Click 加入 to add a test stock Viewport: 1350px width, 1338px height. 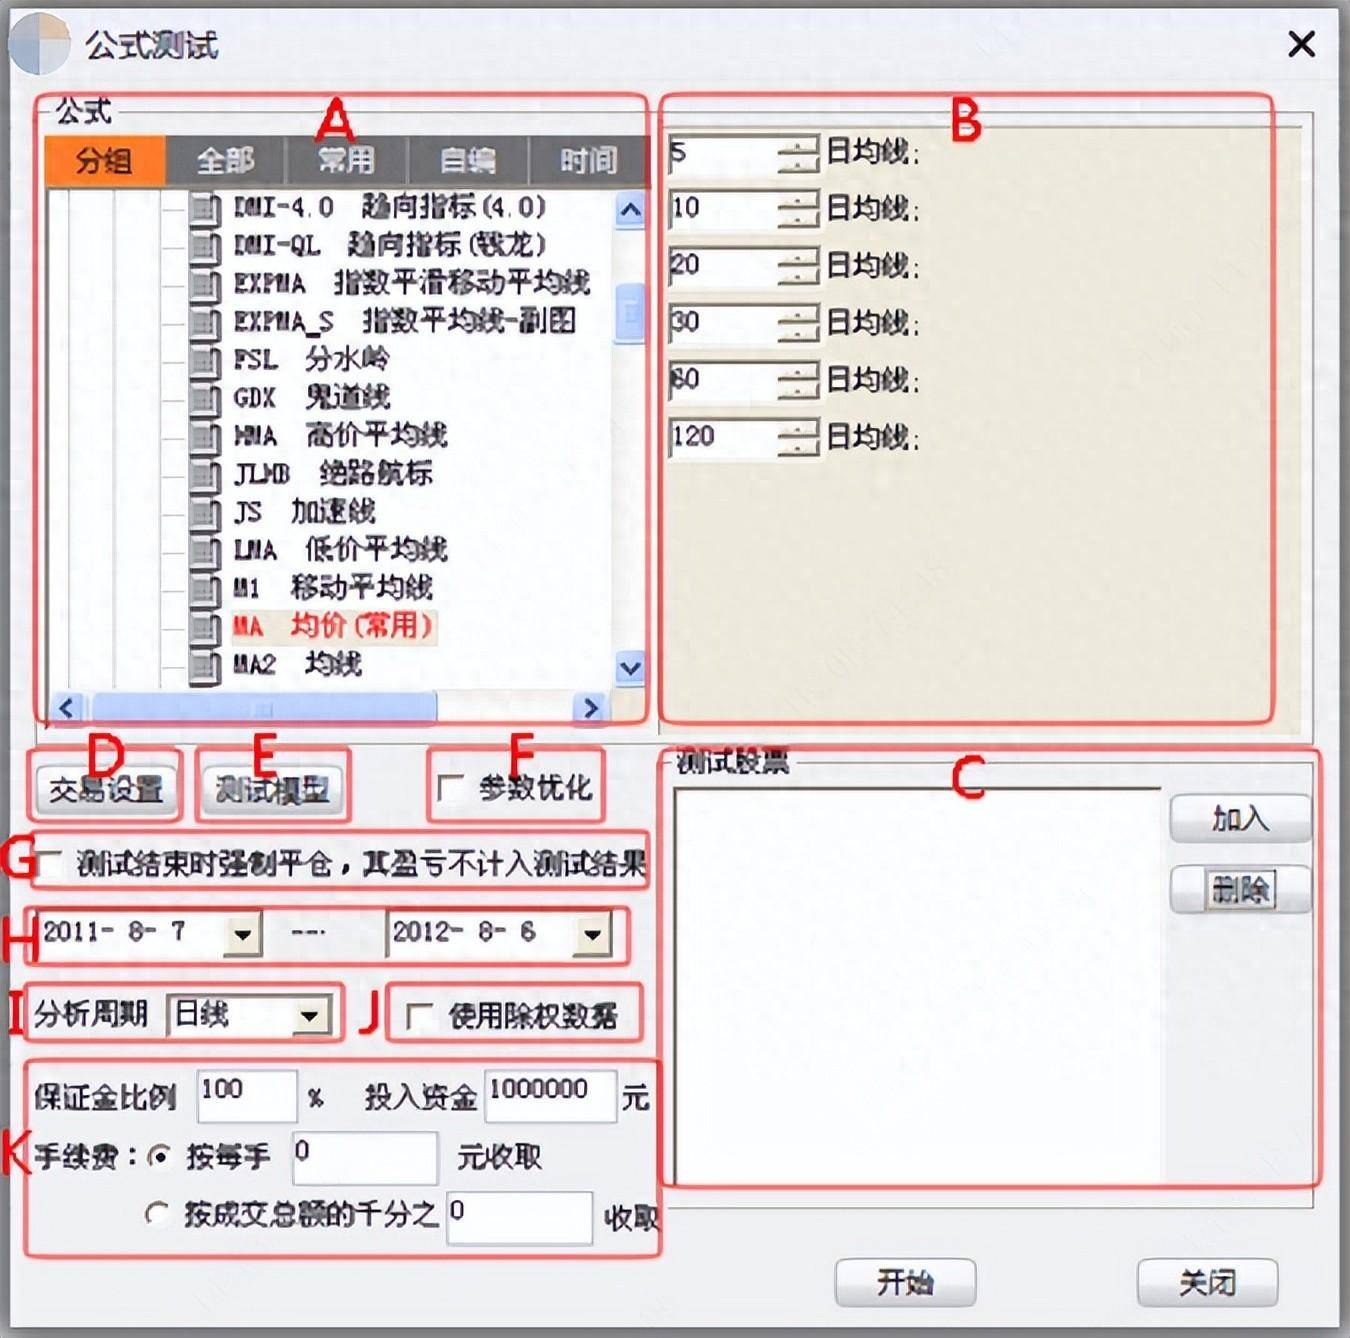point(1241,819)
